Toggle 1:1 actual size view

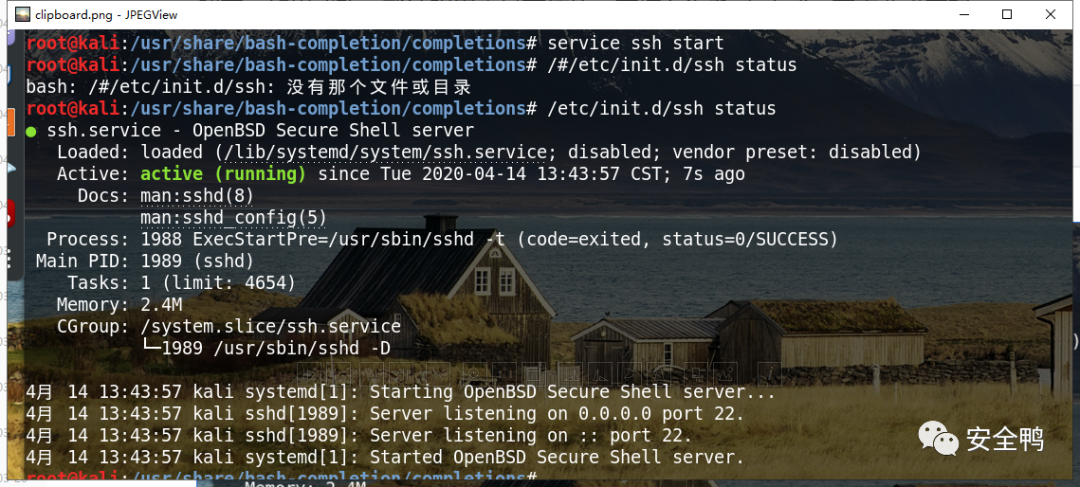pyautogui.click(x=505, y=374)
